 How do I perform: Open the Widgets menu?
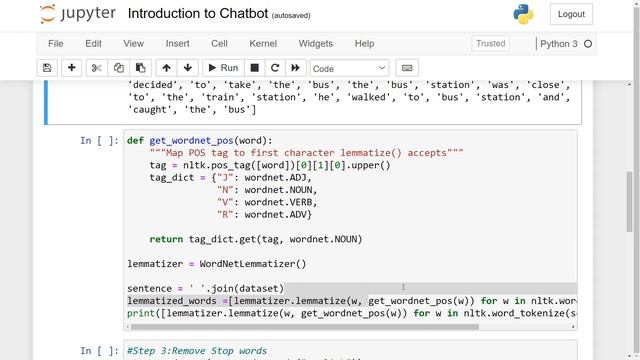[316, 44]
